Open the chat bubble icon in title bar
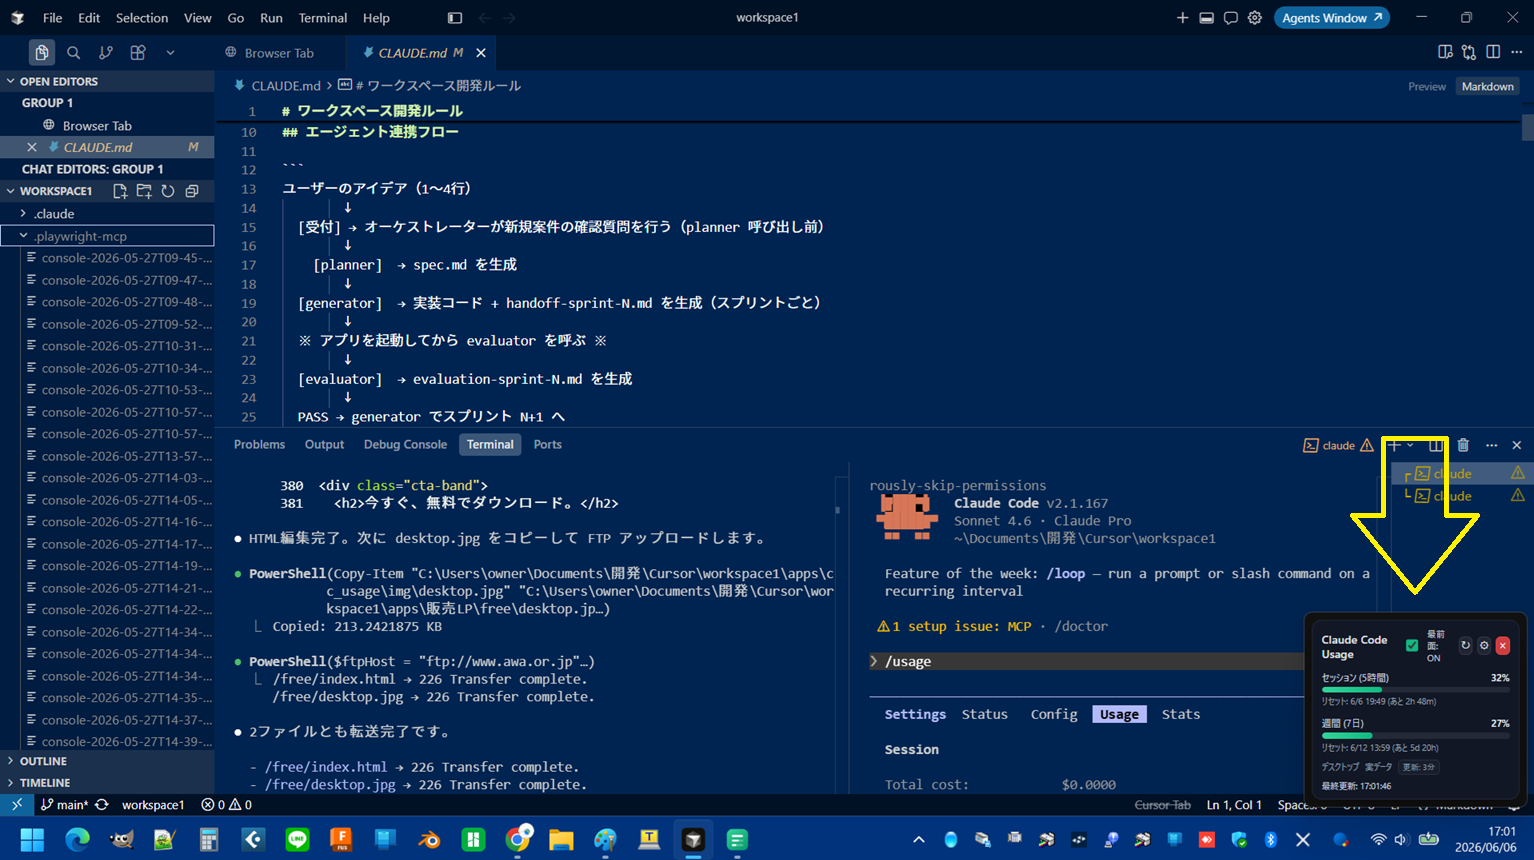 (x=1230, y=18)
